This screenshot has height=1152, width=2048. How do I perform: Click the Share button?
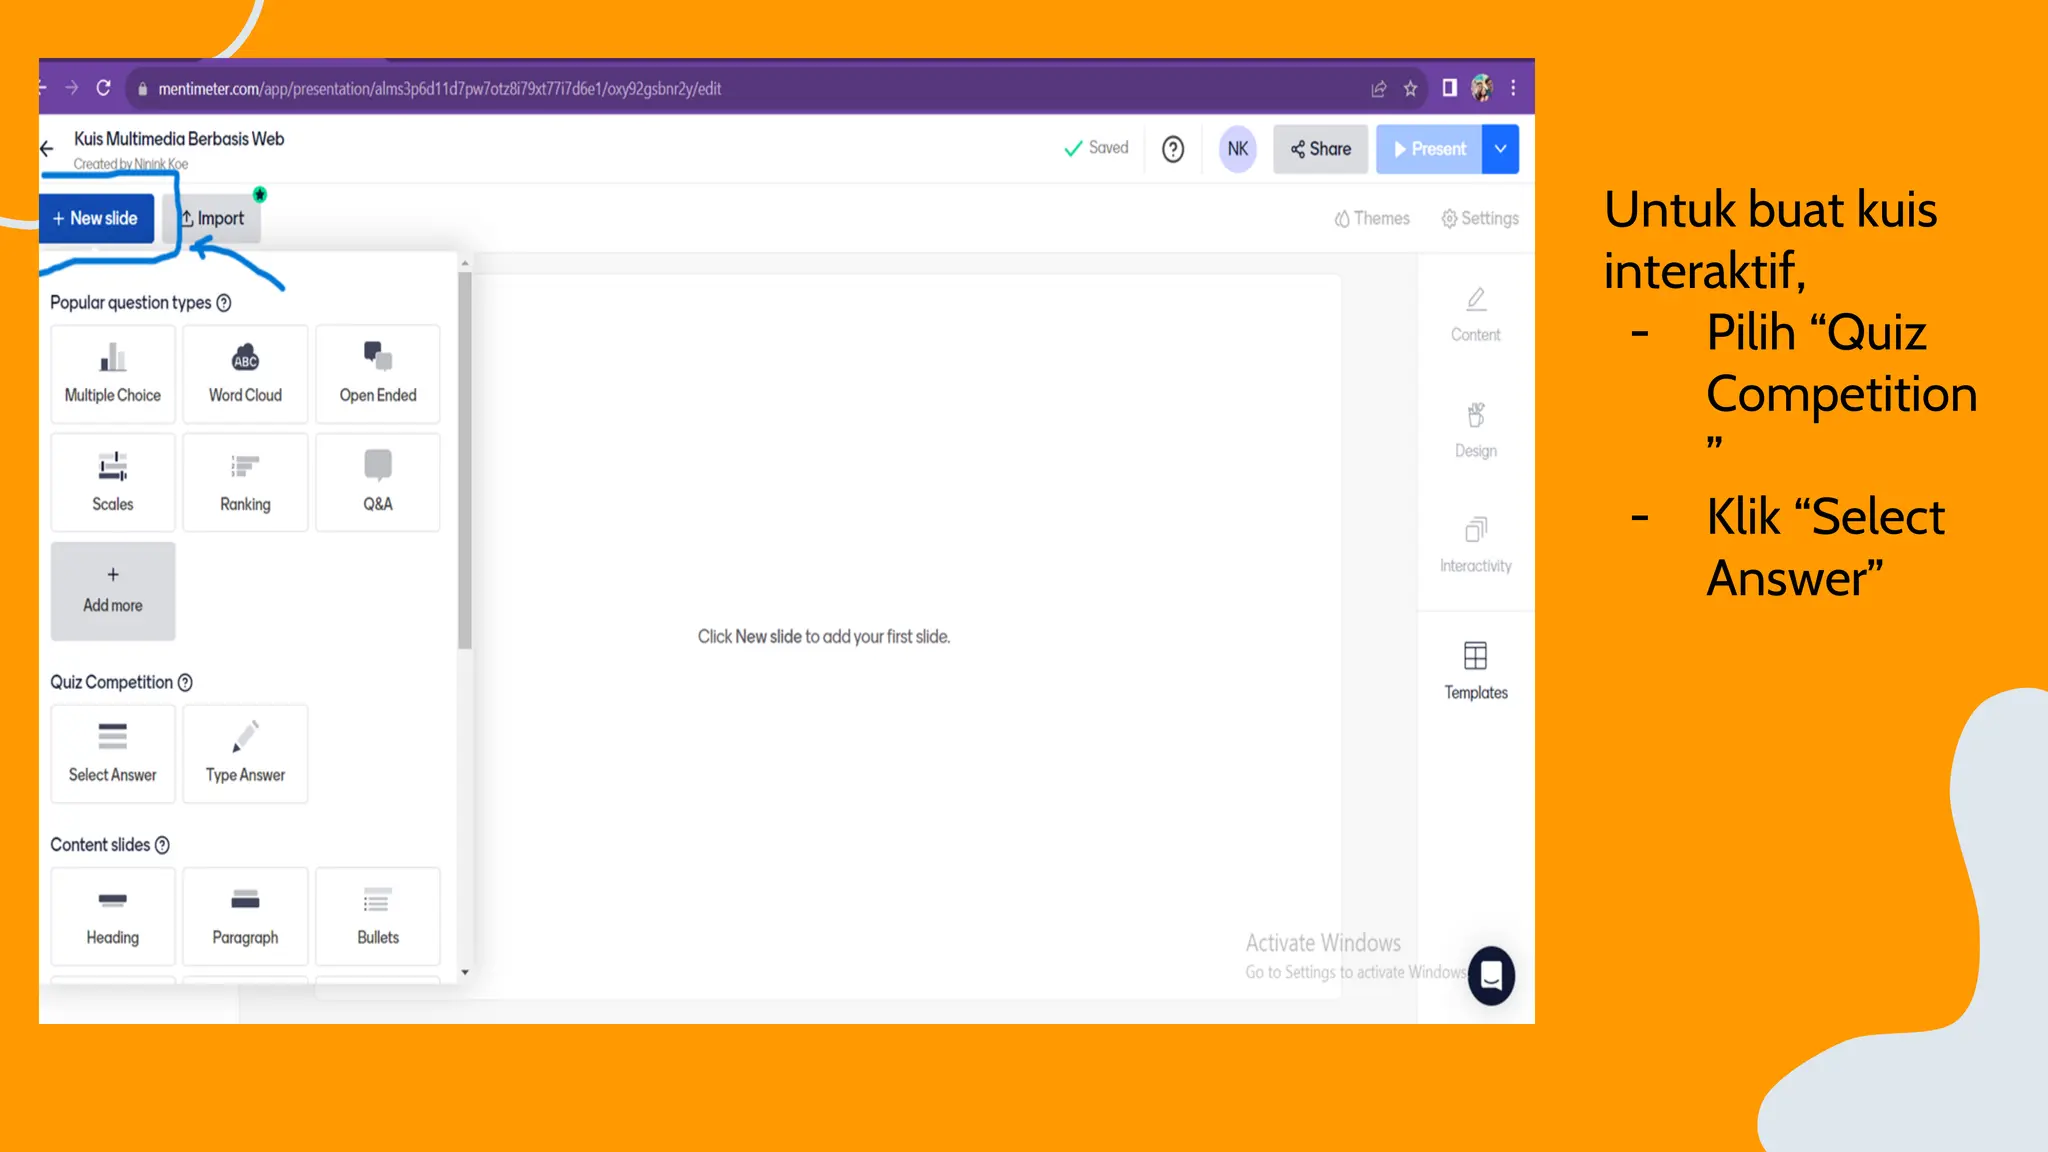[1320, 149]
